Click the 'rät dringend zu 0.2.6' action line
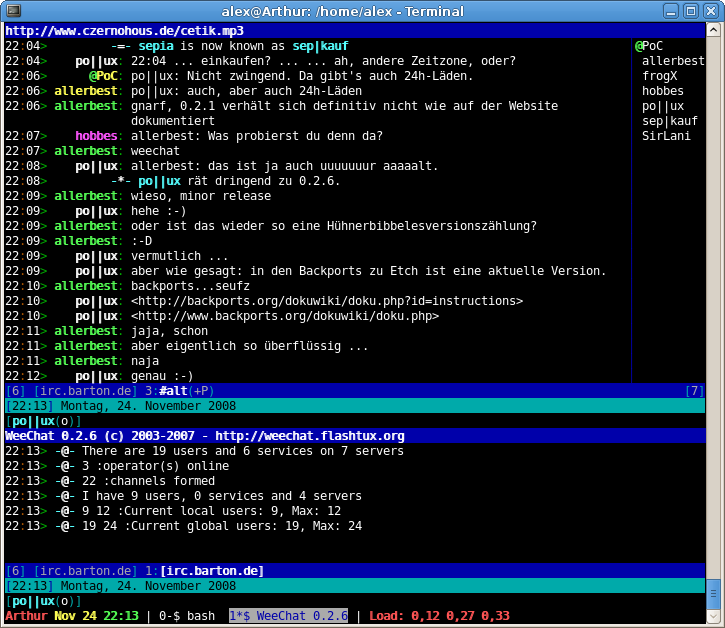The image size is (725, 628). coord(264,181)
